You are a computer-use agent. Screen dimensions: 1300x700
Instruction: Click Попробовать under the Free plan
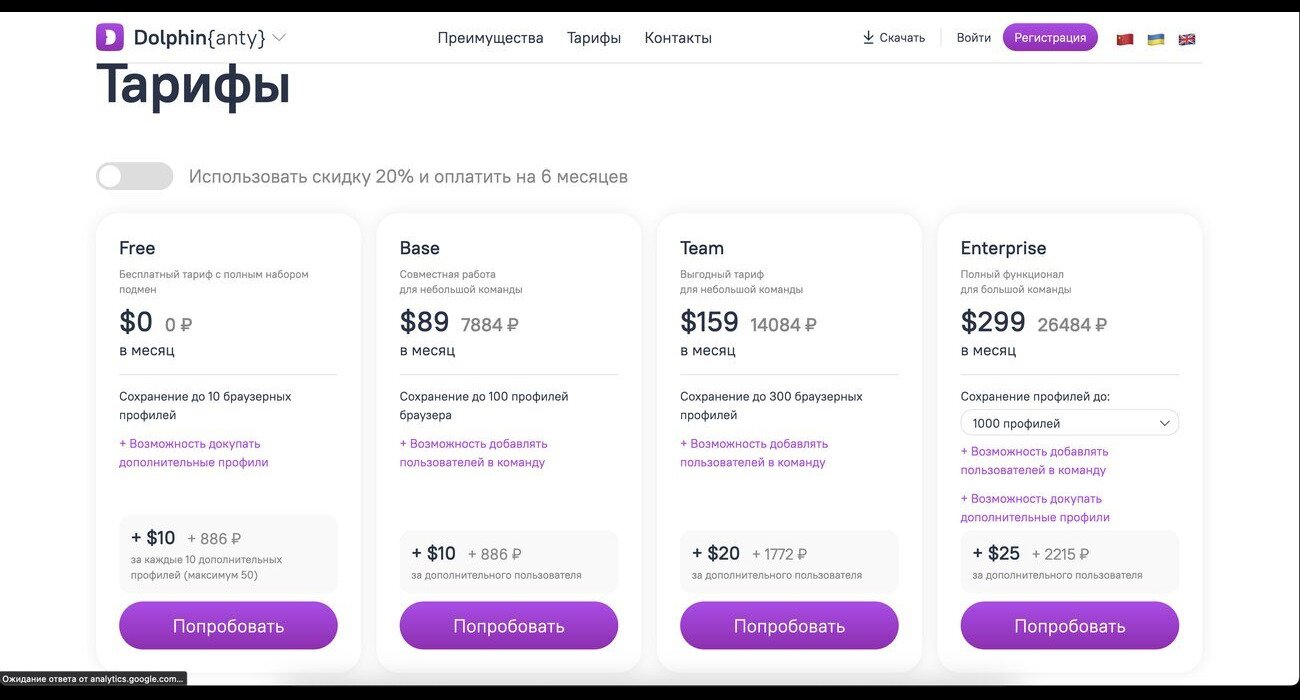click(228, 626)
